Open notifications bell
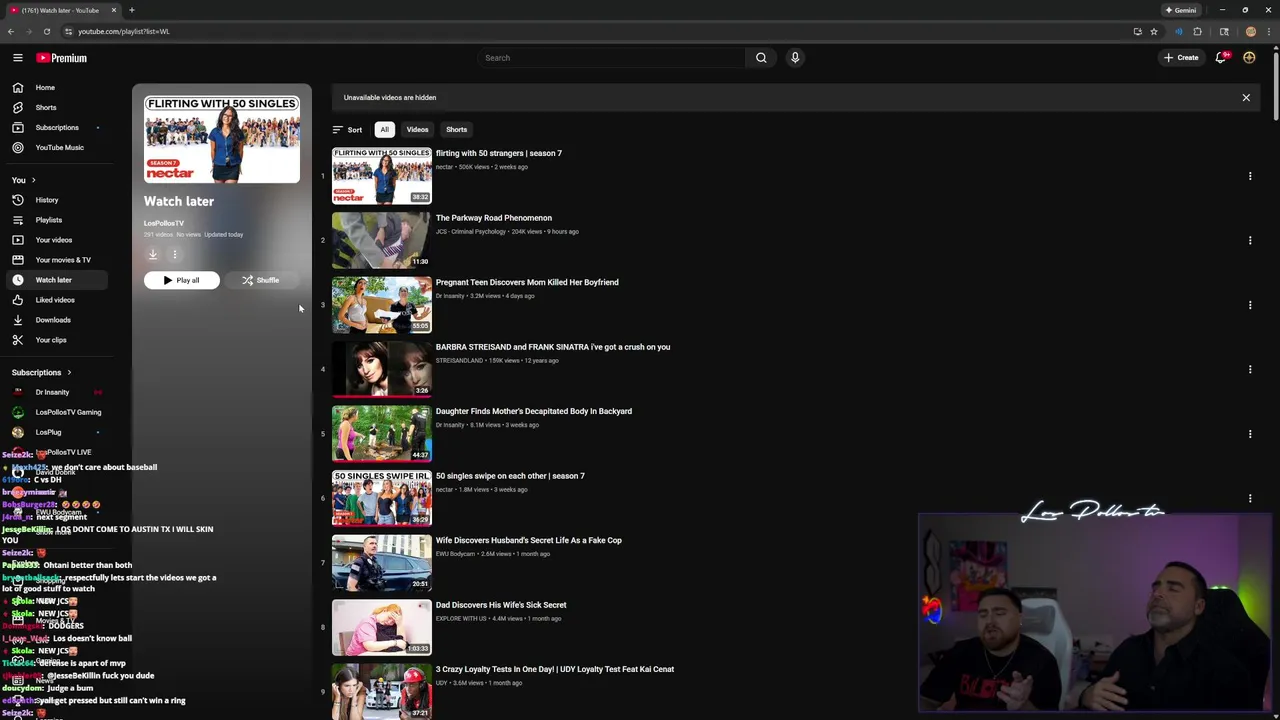 pos(1220,58)
